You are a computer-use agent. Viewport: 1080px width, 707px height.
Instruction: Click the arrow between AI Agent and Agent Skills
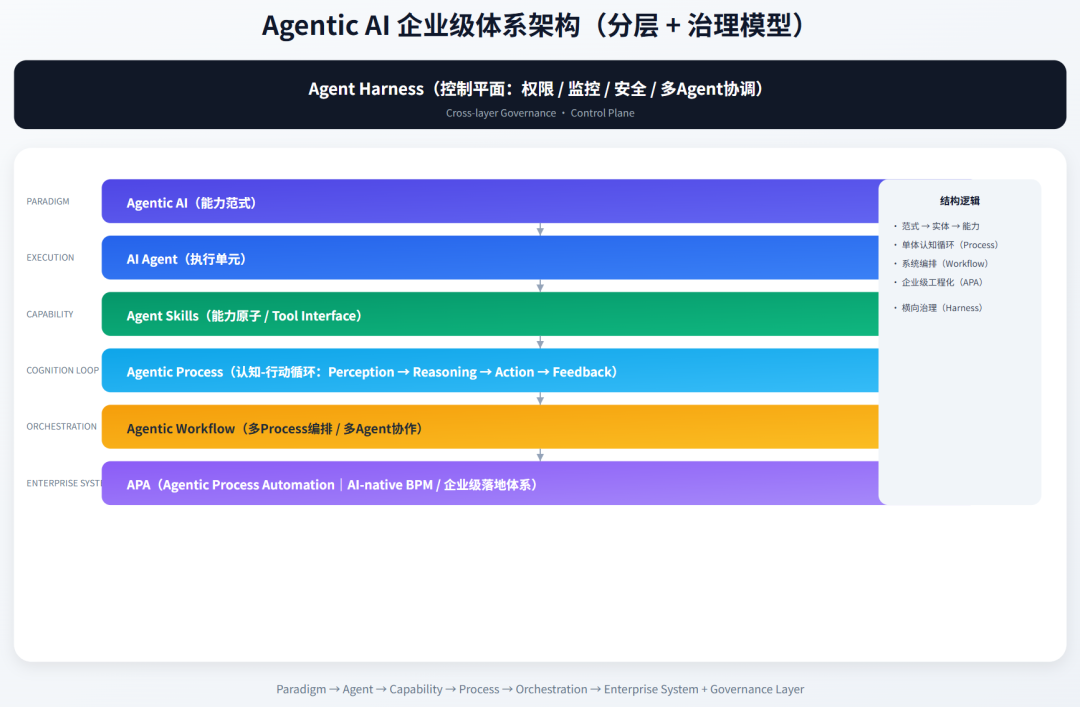(540, 284)
